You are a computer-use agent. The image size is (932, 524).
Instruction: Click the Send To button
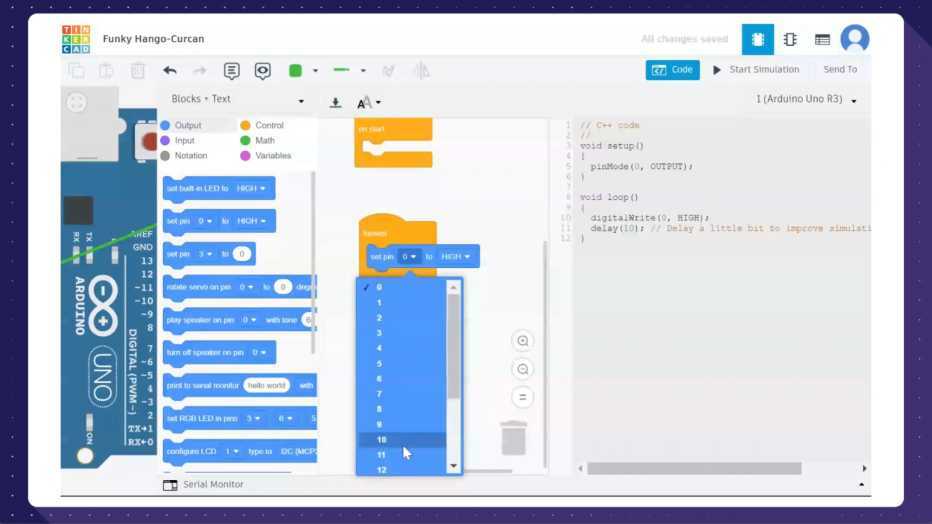pyautogui.click(x=840, y=70)
